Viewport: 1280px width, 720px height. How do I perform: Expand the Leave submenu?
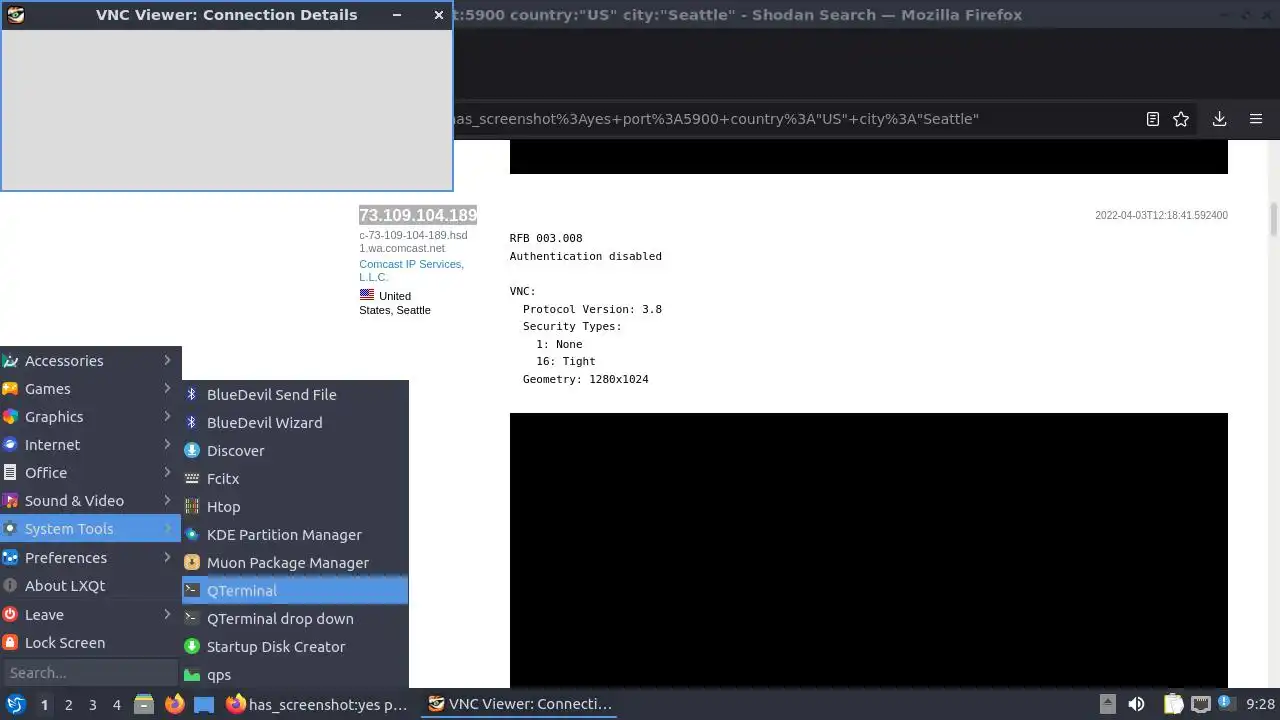click(90, 615)
